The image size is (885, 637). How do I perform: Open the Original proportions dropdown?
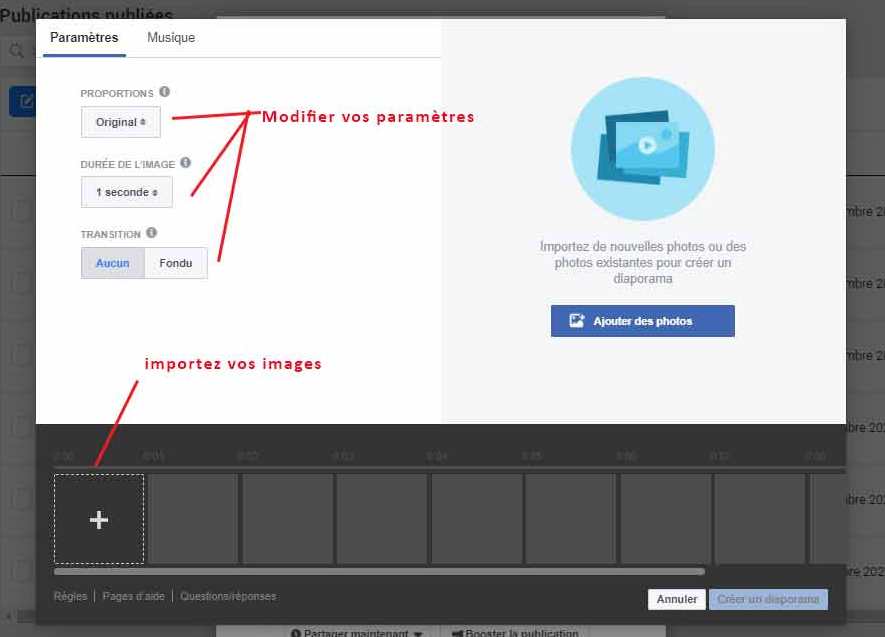[x=121, y=122]
